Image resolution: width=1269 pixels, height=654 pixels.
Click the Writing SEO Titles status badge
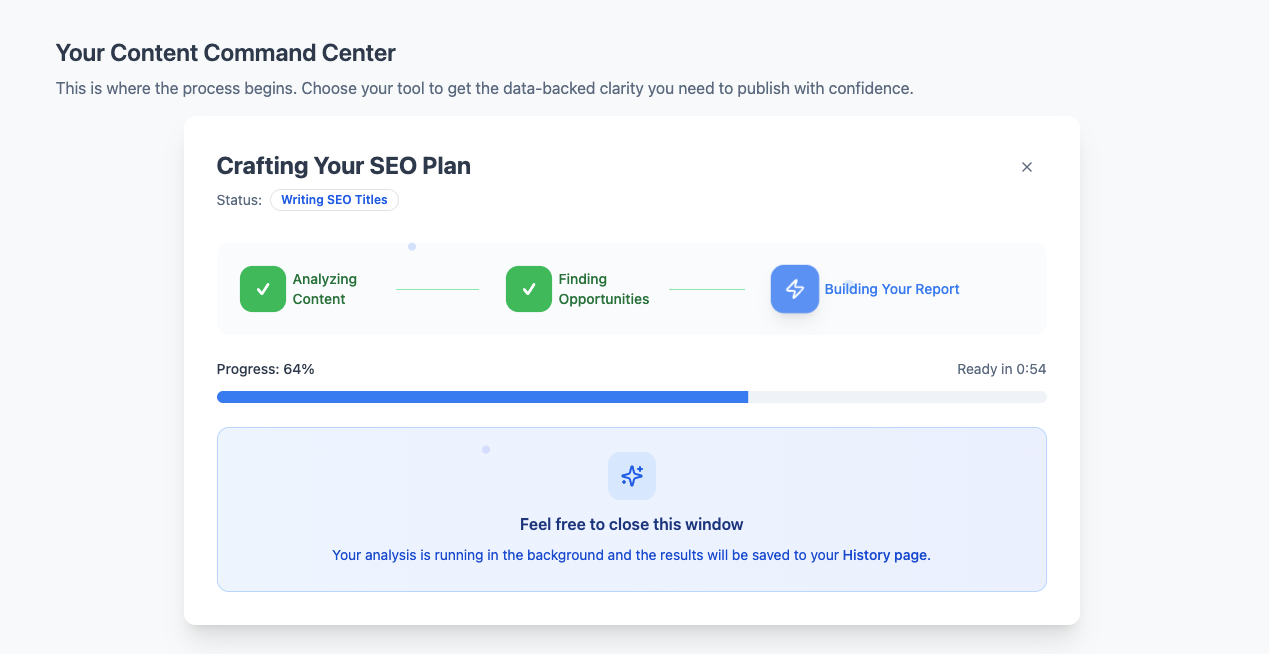(334, 200)
